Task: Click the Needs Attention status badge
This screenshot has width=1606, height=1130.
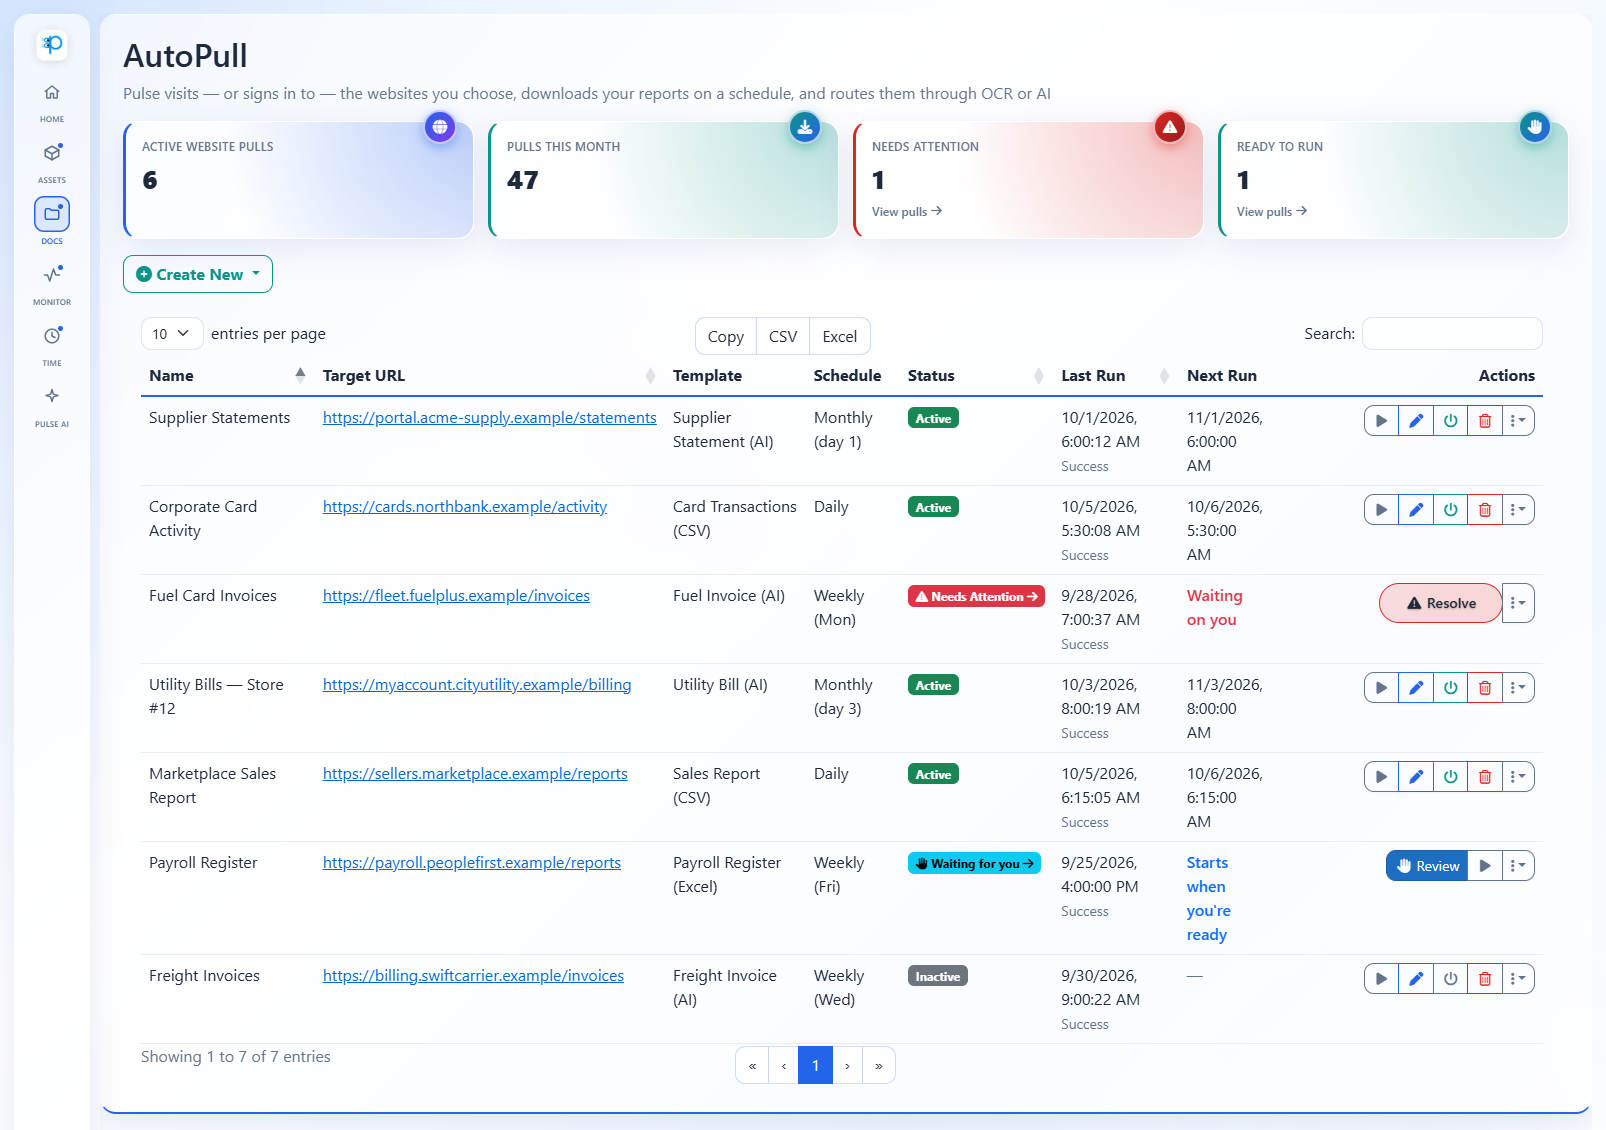Action: [x=976, y=597]
